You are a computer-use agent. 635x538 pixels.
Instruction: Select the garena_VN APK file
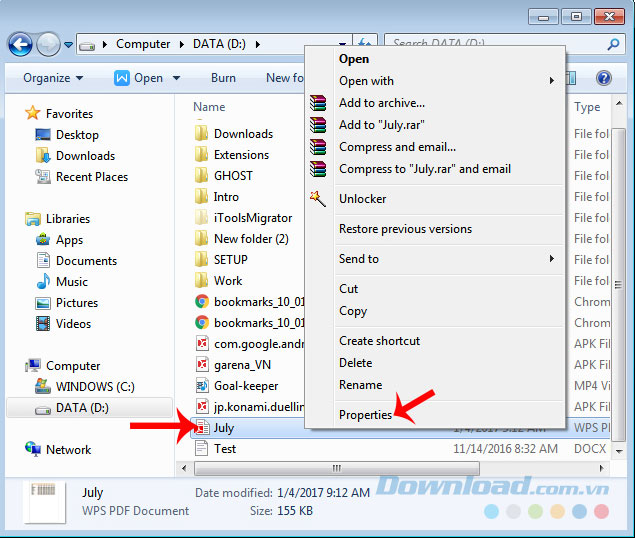(x=242, y=365)
